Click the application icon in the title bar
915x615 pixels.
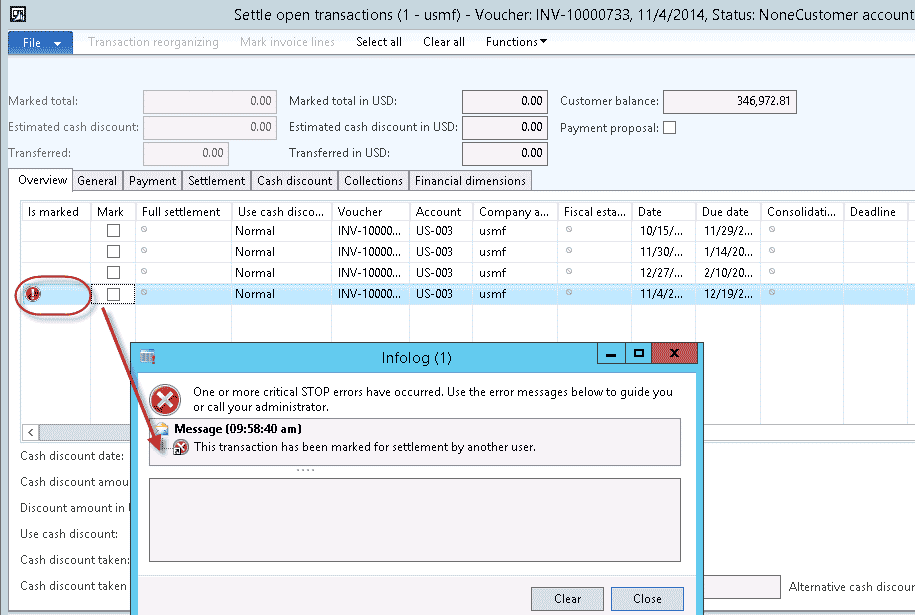click(18, 14)
